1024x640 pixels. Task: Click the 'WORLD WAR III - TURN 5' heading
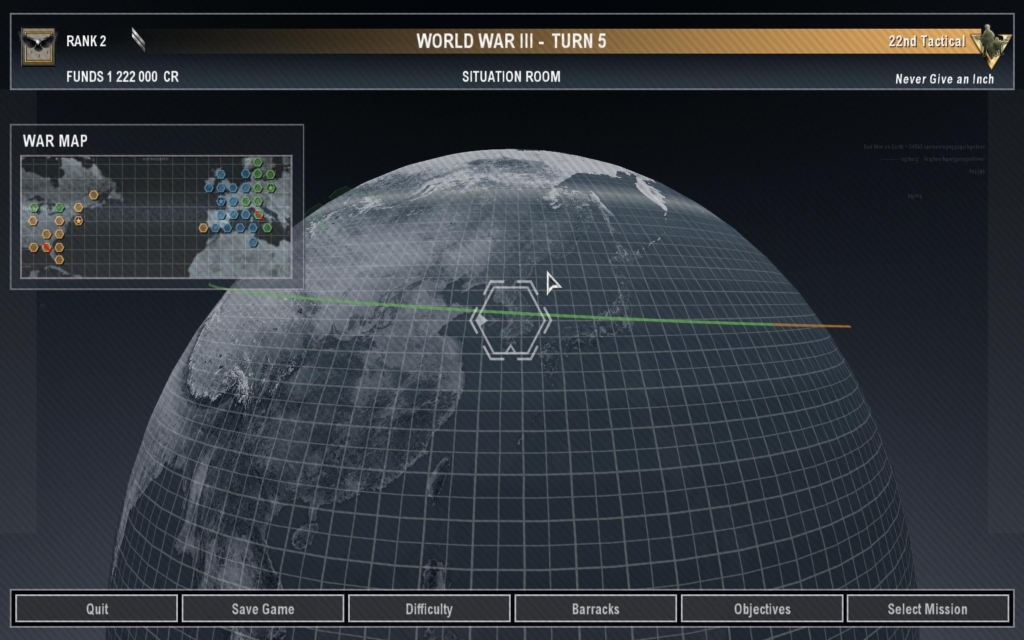[511, 40]
